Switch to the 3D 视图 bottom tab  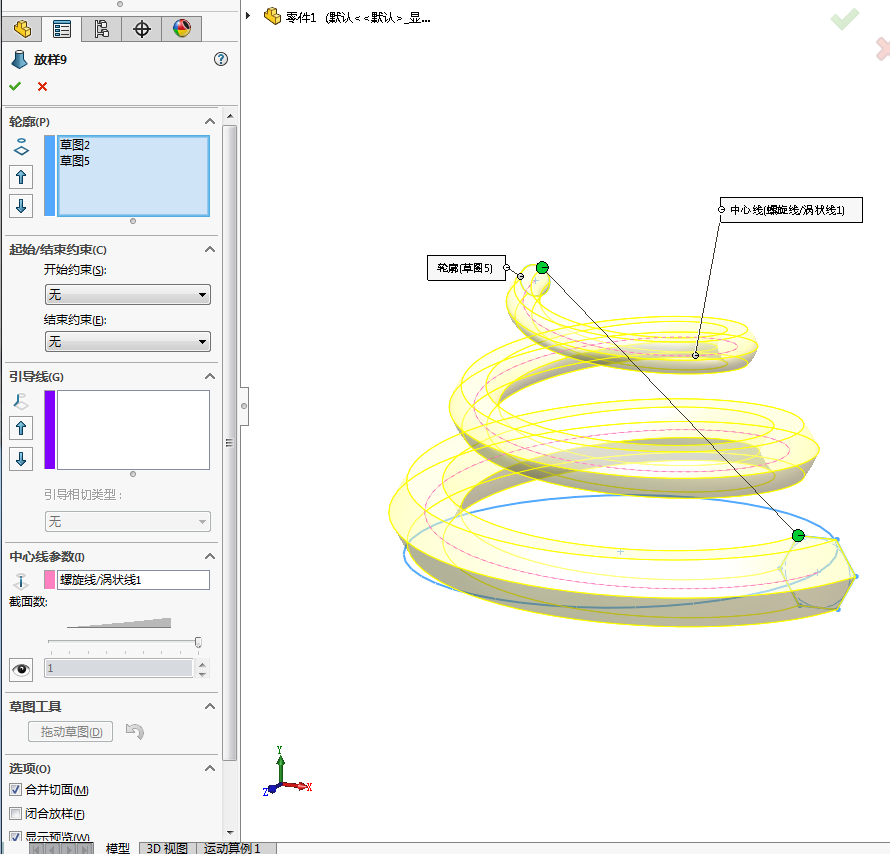(x=167, y=848)
